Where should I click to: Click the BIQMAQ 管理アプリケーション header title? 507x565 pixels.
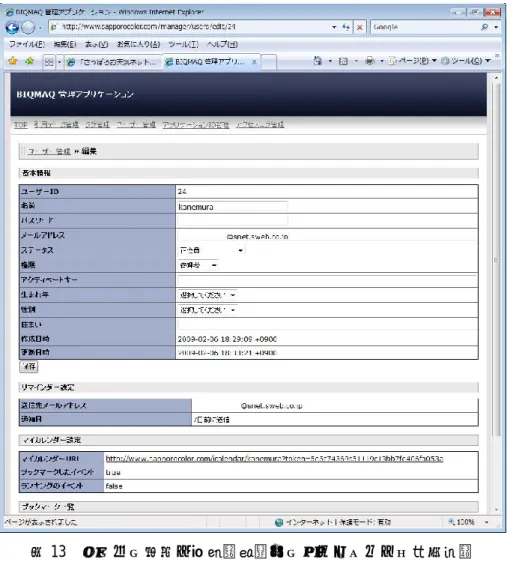(75, 94)
